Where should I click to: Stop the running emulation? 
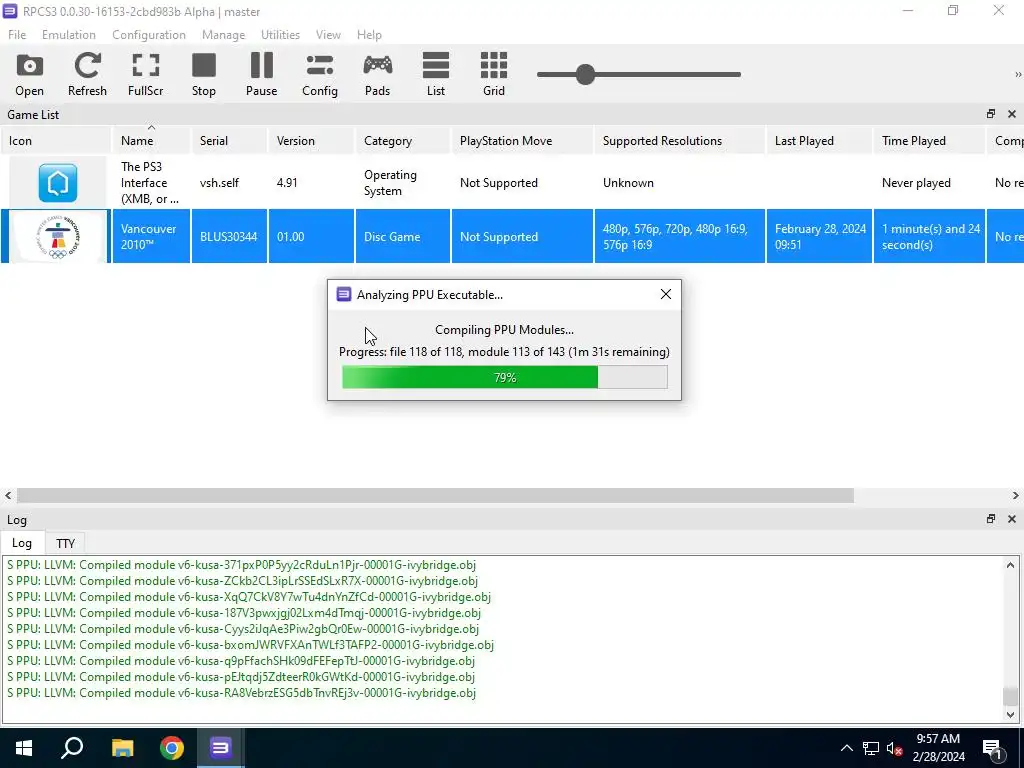tap(204, 74)
